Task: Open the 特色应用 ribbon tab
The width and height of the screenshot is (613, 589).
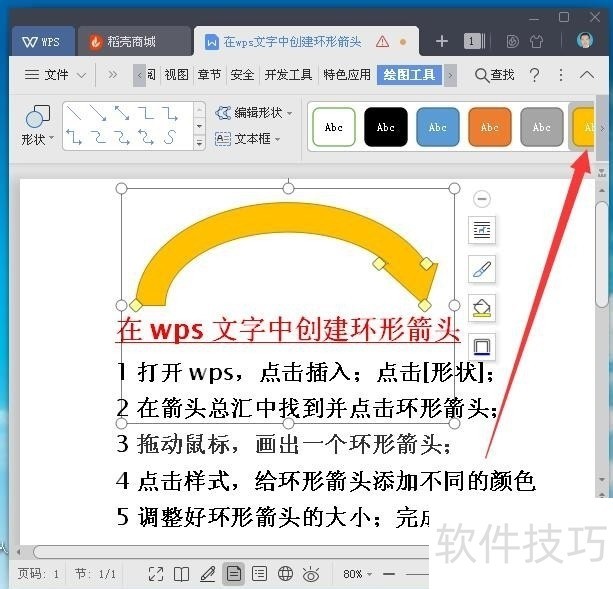Action: [347, 74]
